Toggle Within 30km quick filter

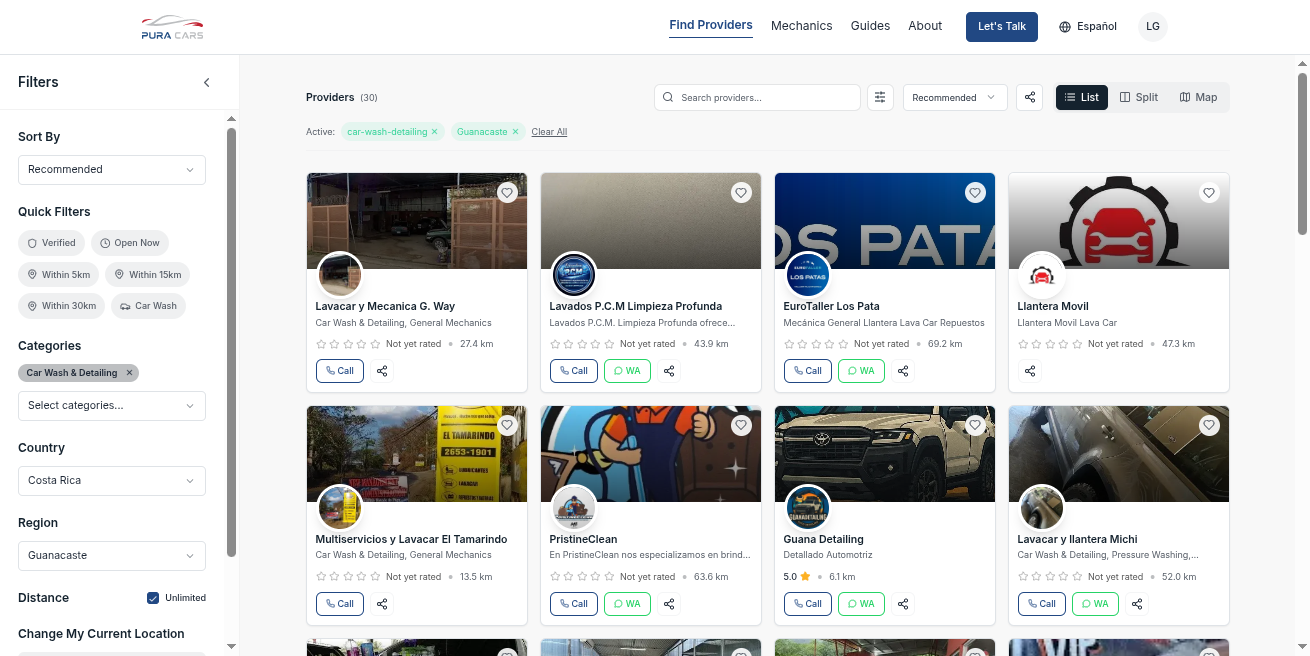62,306
